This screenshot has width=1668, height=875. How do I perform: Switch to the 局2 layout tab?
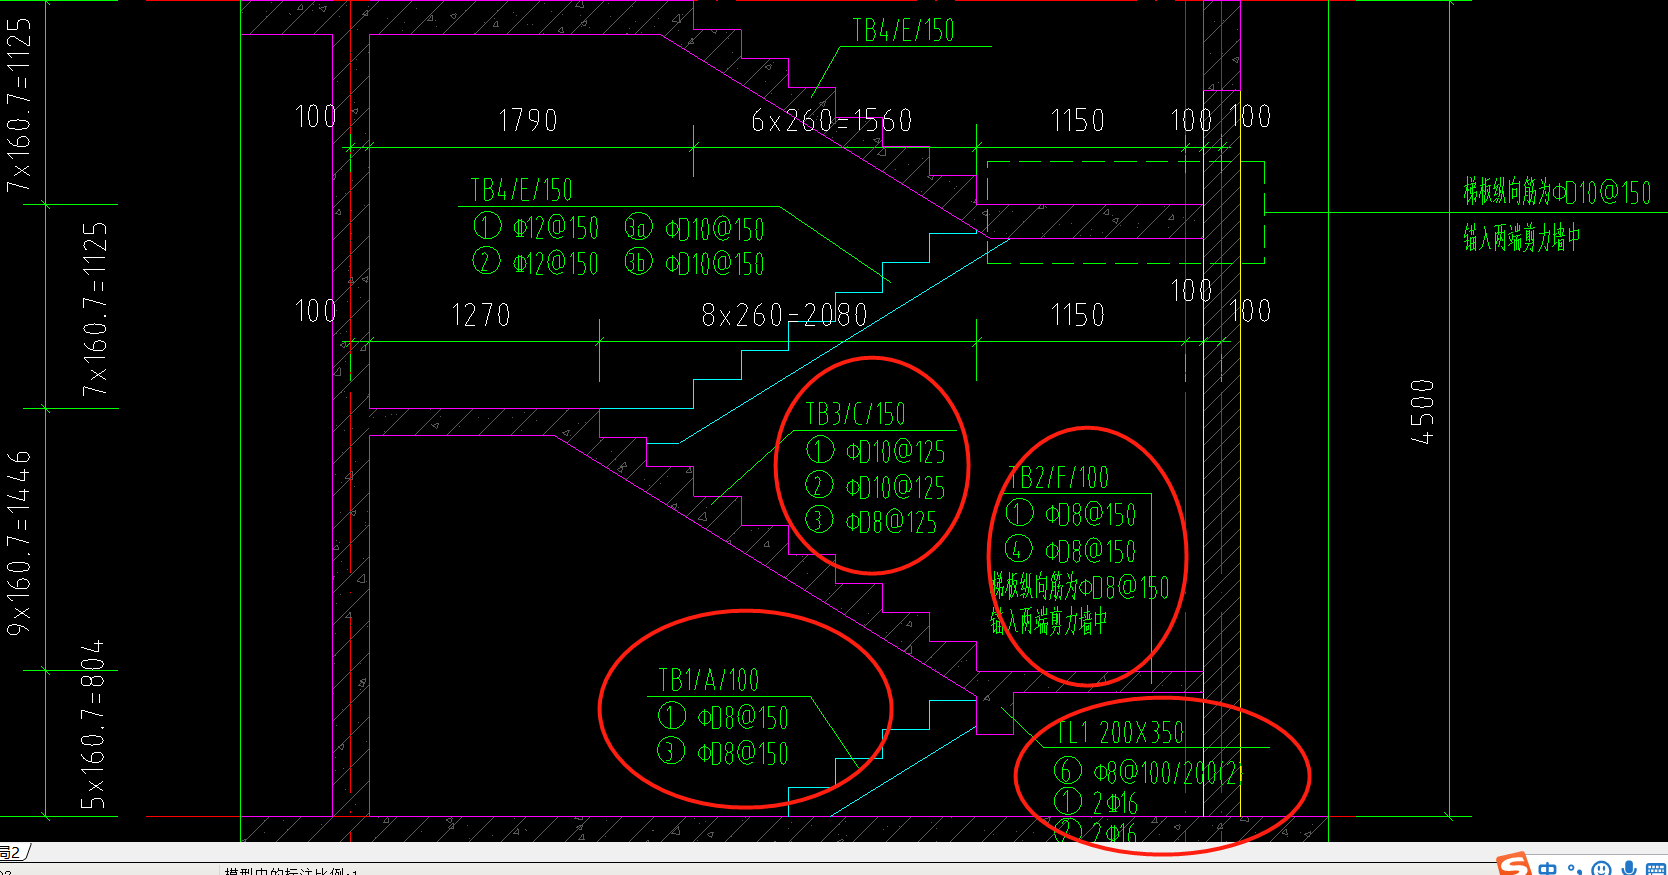coord(12,852)
